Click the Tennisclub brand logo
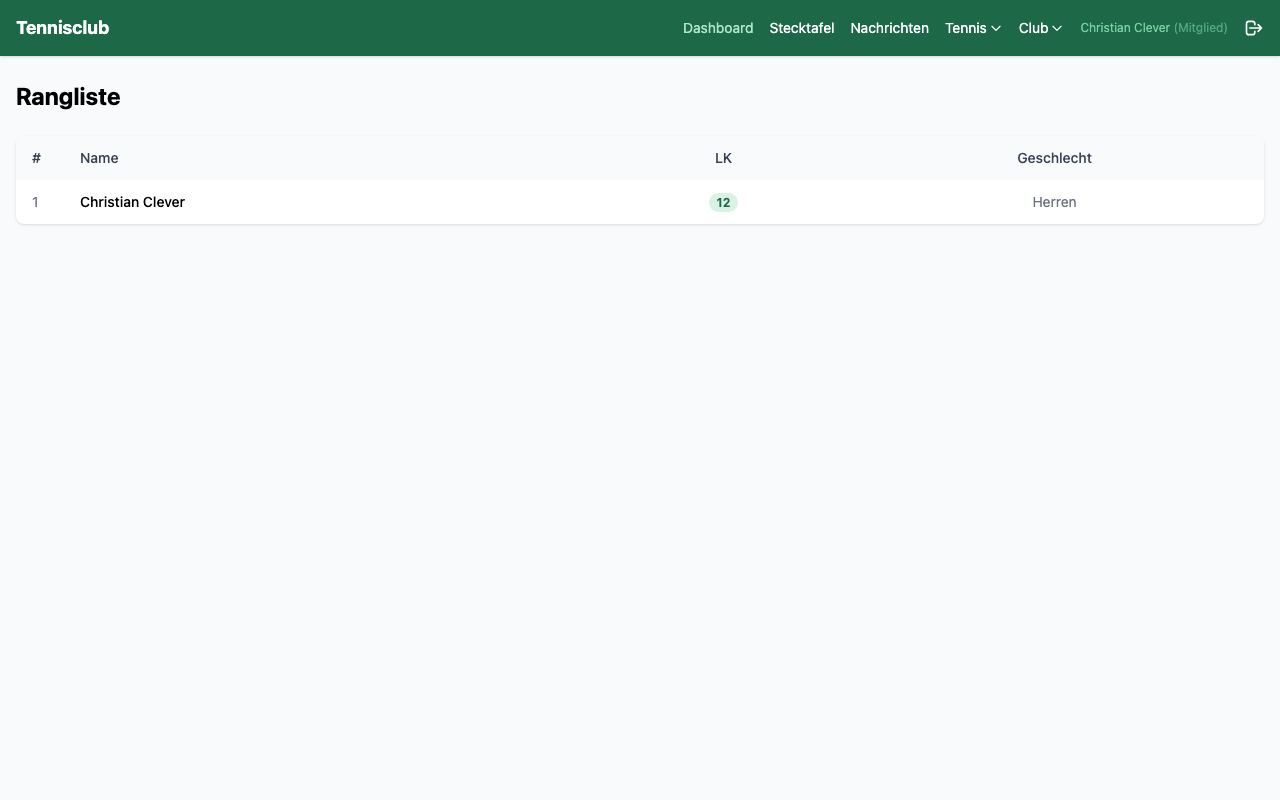This screenshot has width=1280, height=800. coord(62,28)
